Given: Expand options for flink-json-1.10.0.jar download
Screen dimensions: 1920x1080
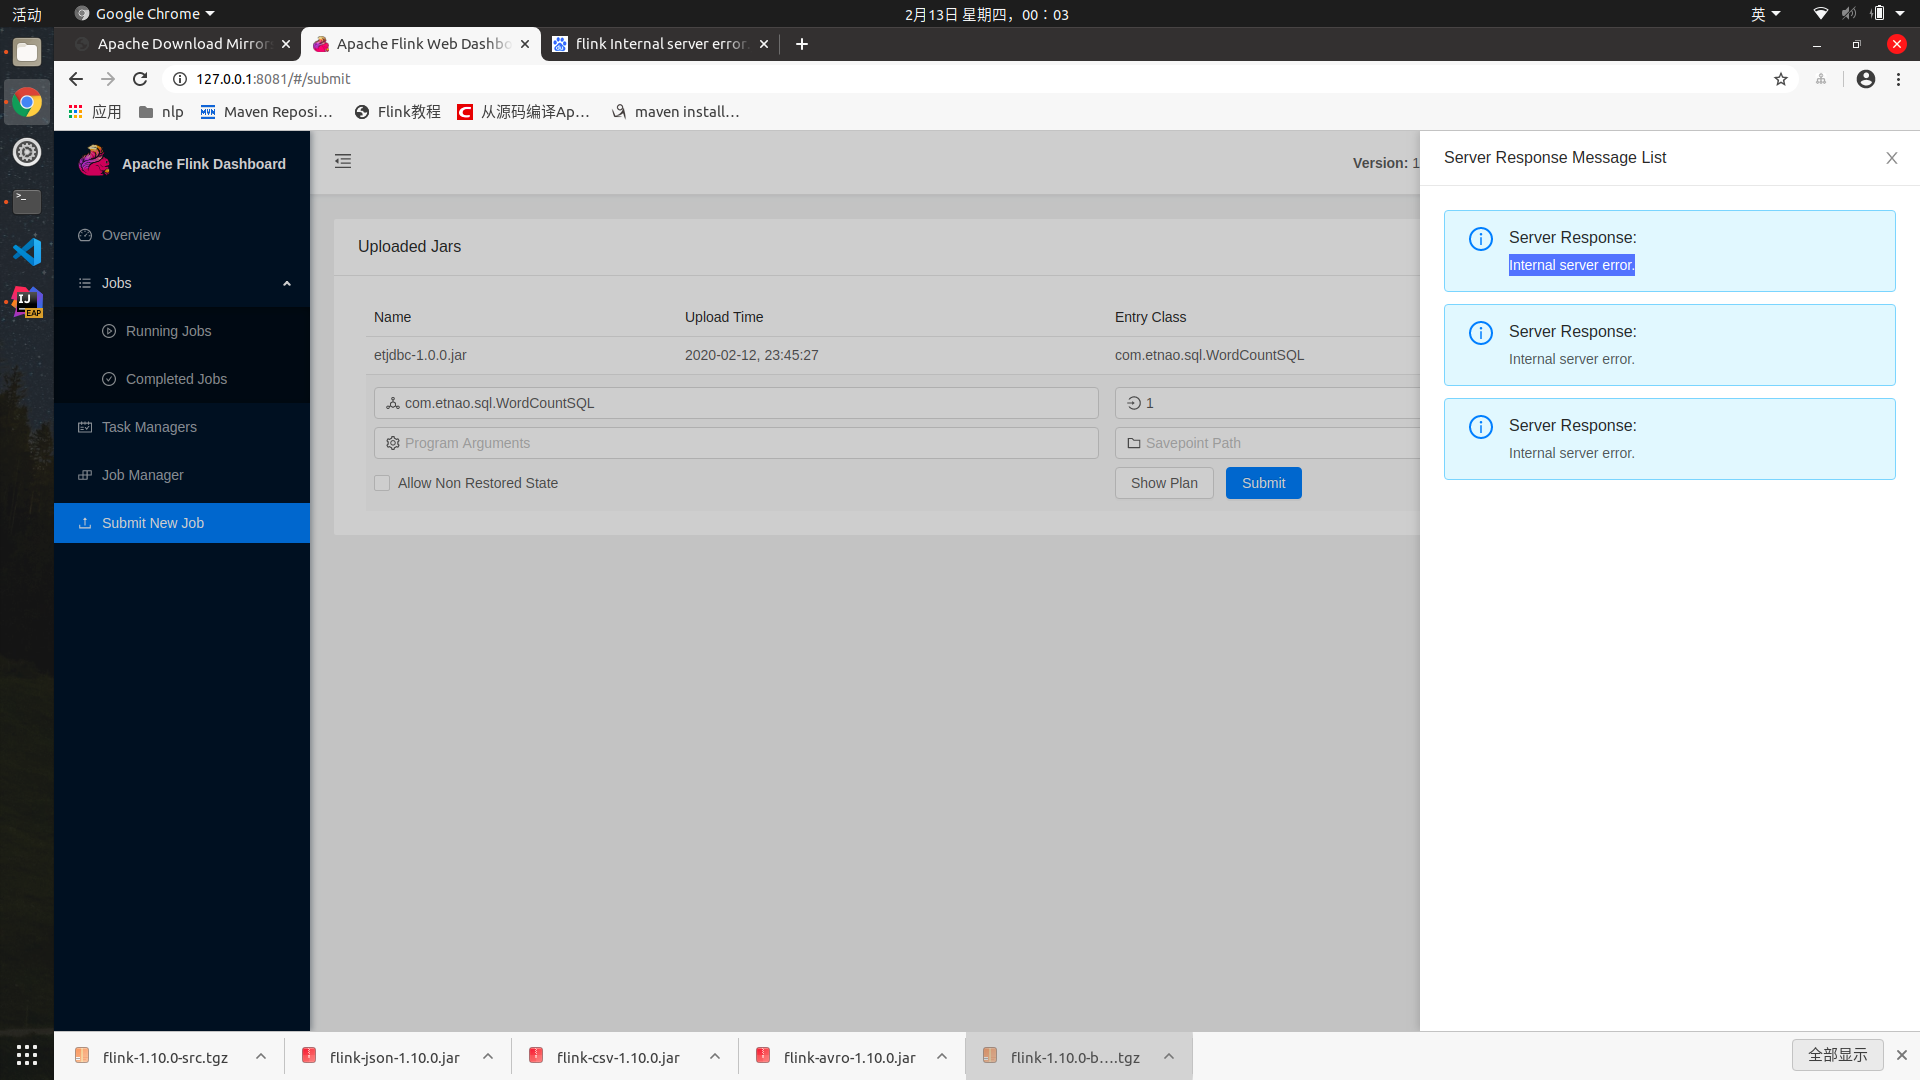Looking at the screenshot, I should 488,1056.
